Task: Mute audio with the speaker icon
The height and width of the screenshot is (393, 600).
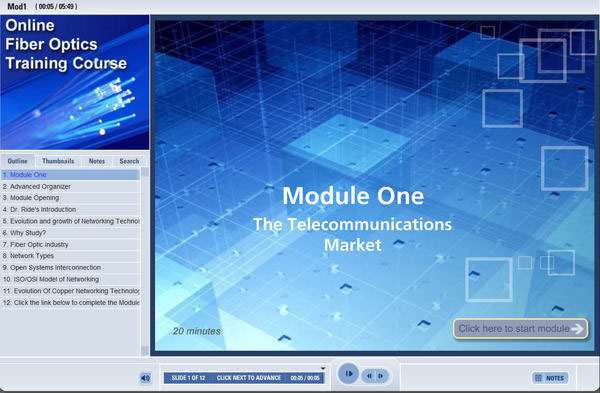Action: pyautogui.click(x=145, y=378)
